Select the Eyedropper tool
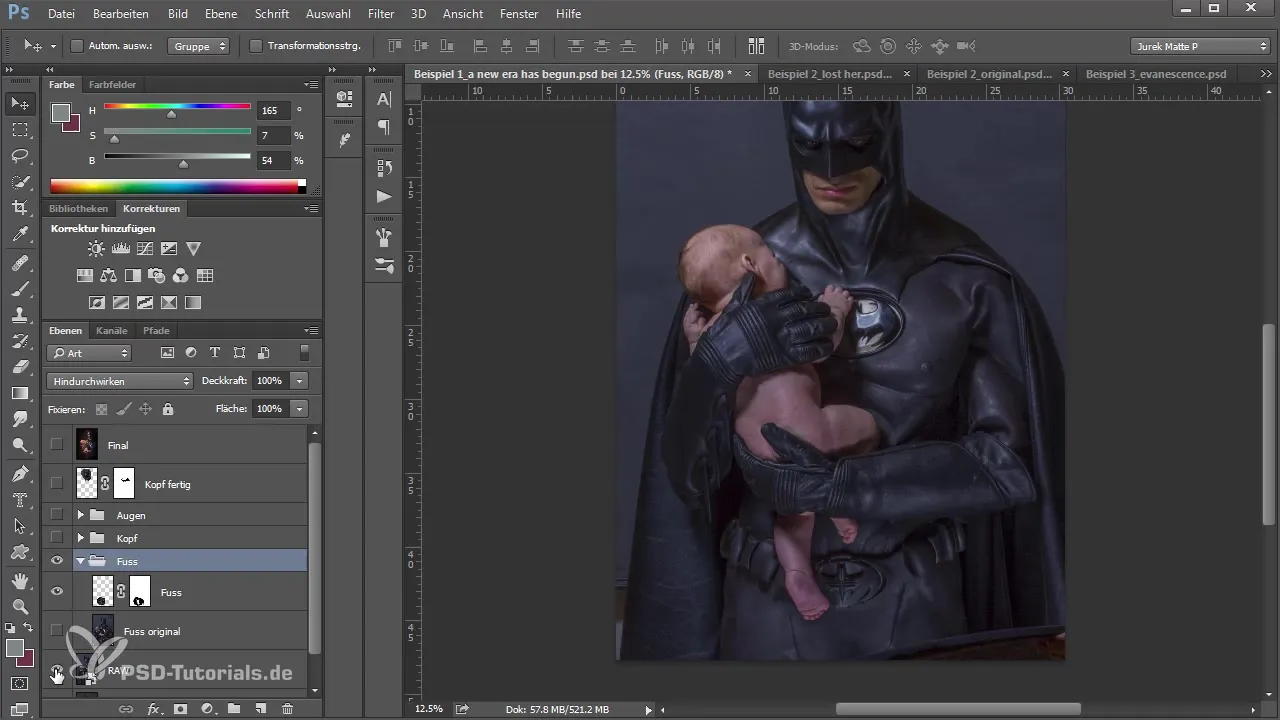The width and height of the screenshot is (1280, 720). [x=20, y=235]
